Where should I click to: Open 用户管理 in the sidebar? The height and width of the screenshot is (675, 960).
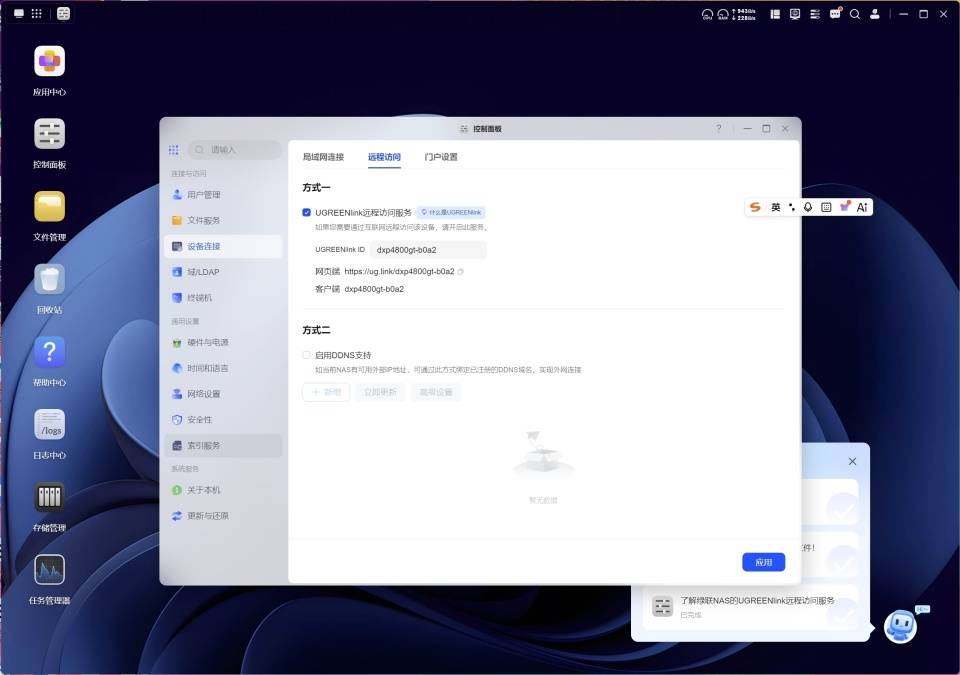[223, 195]
